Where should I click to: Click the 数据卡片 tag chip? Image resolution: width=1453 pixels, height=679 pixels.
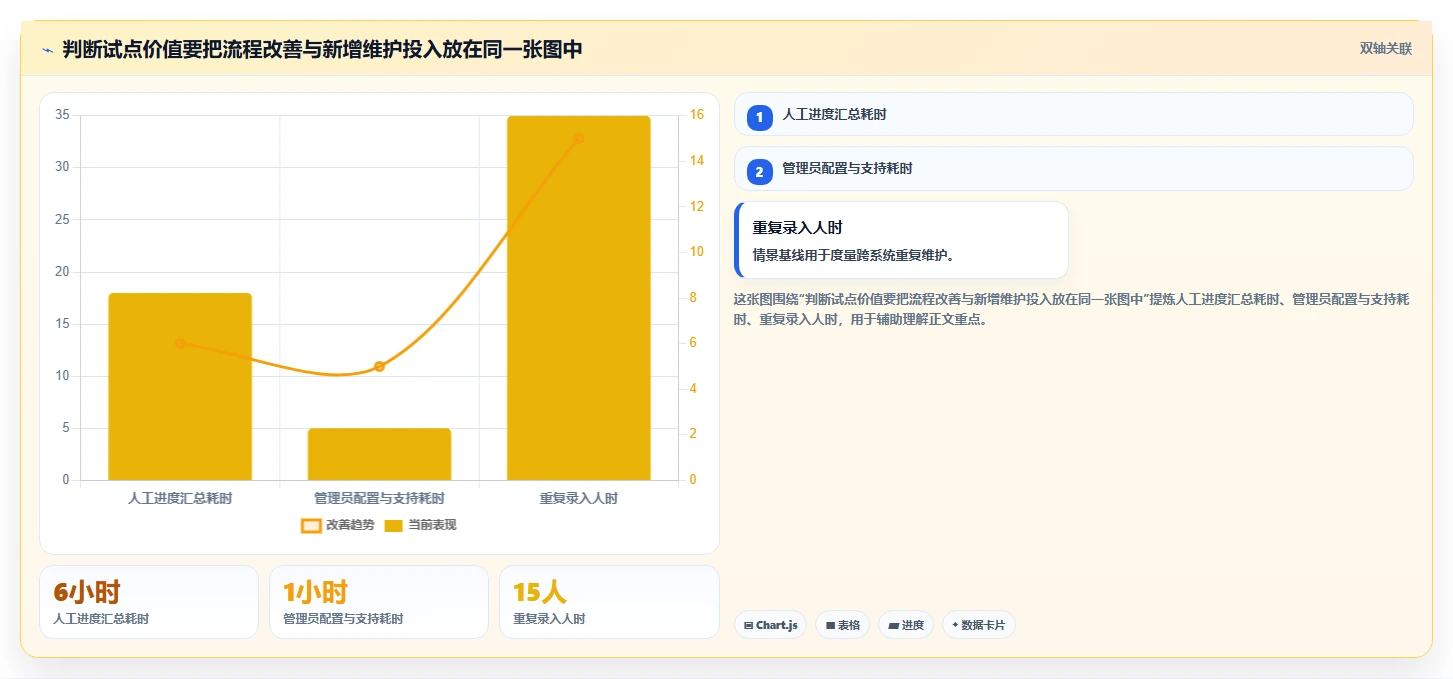pyautogui.click(x=979, y=625)
